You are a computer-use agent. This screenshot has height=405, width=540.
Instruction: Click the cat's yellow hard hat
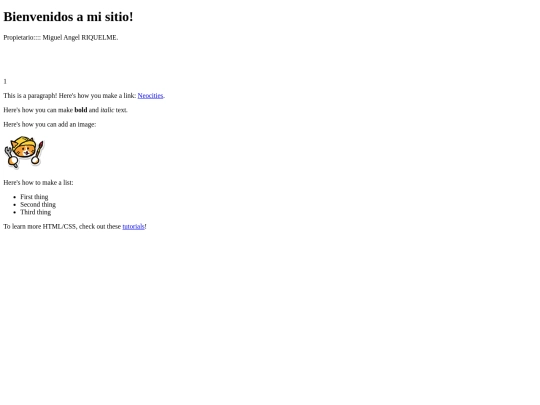(x=24, y=142)
